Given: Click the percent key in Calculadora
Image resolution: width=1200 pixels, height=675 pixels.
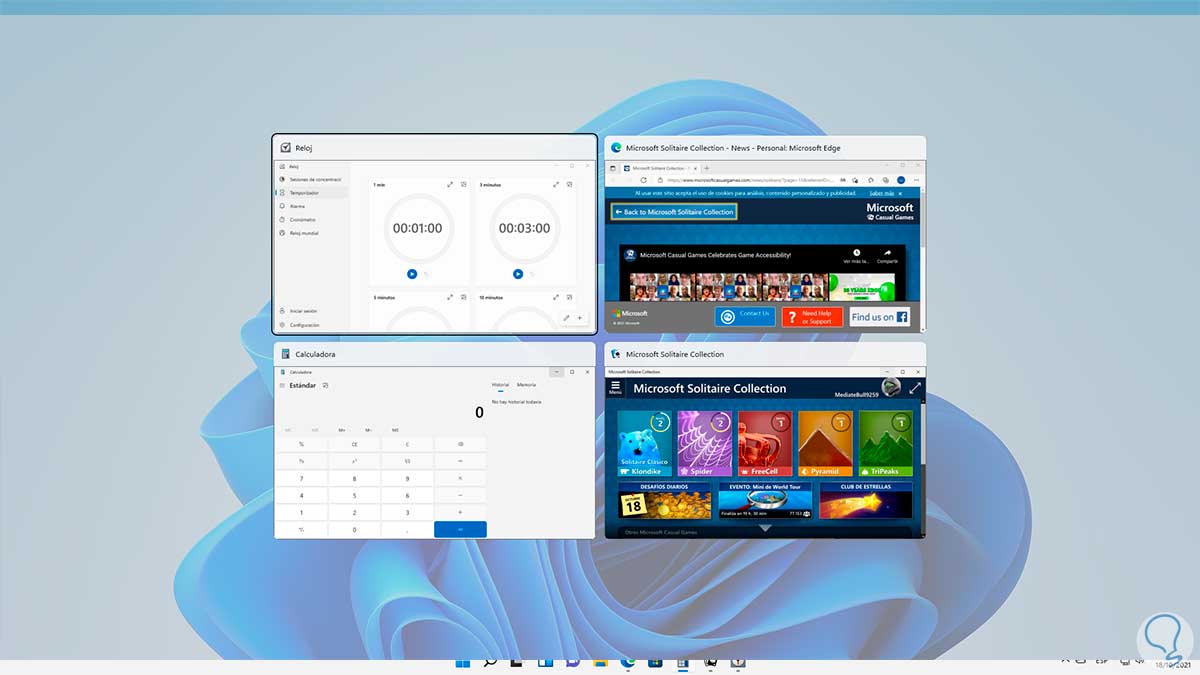Looking at the screenshot, I should click(x=301, y=444).
